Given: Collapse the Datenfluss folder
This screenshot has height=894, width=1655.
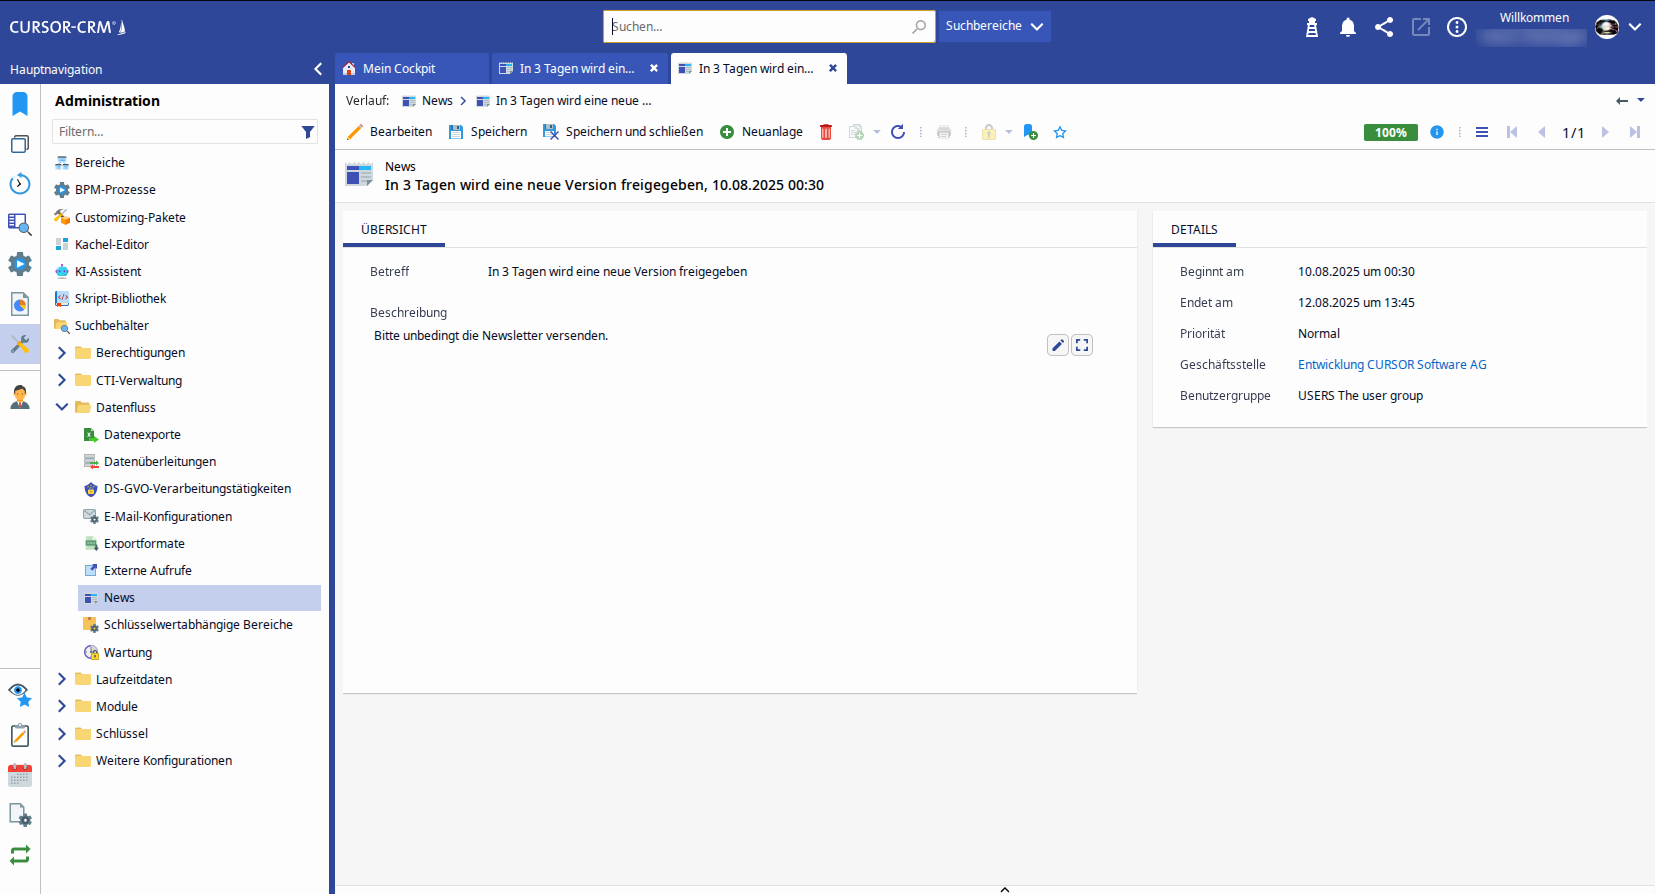Looking at the screenshot, I should pos(62,407).
